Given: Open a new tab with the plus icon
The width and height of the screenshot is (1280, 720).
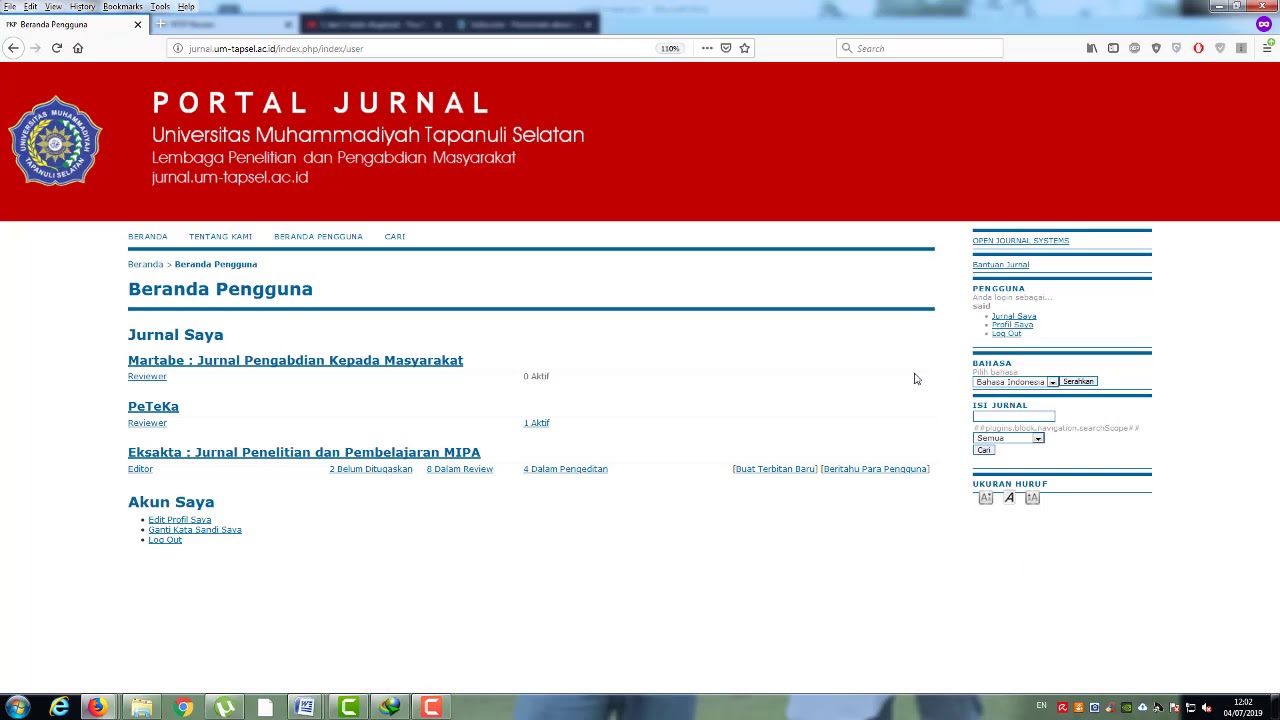Looking at the screenshot, I should point(160,24).
